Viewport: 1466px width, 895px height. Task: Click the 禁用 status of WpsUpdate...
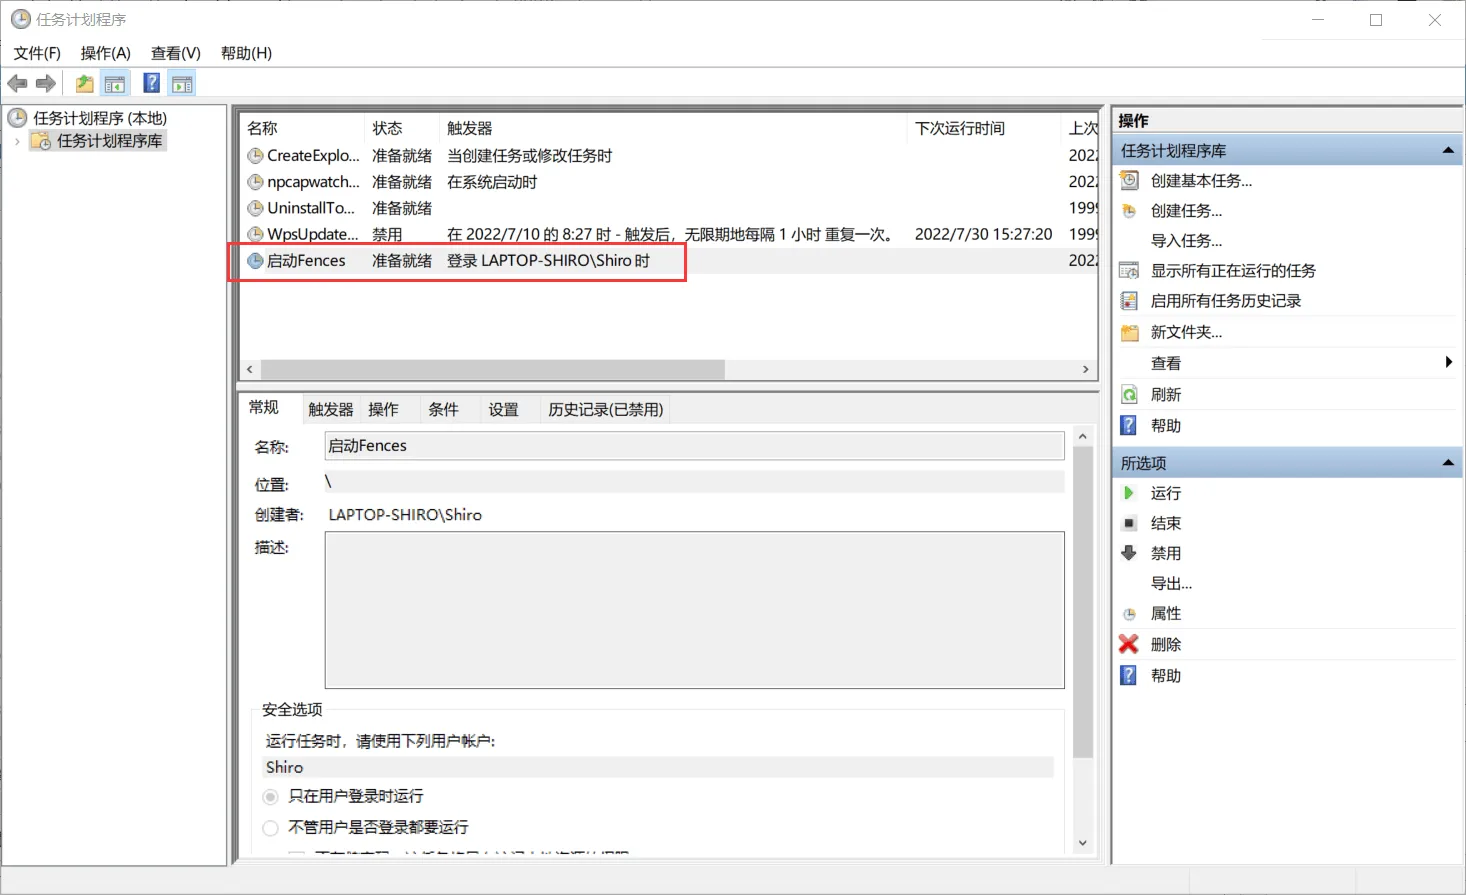388,234
